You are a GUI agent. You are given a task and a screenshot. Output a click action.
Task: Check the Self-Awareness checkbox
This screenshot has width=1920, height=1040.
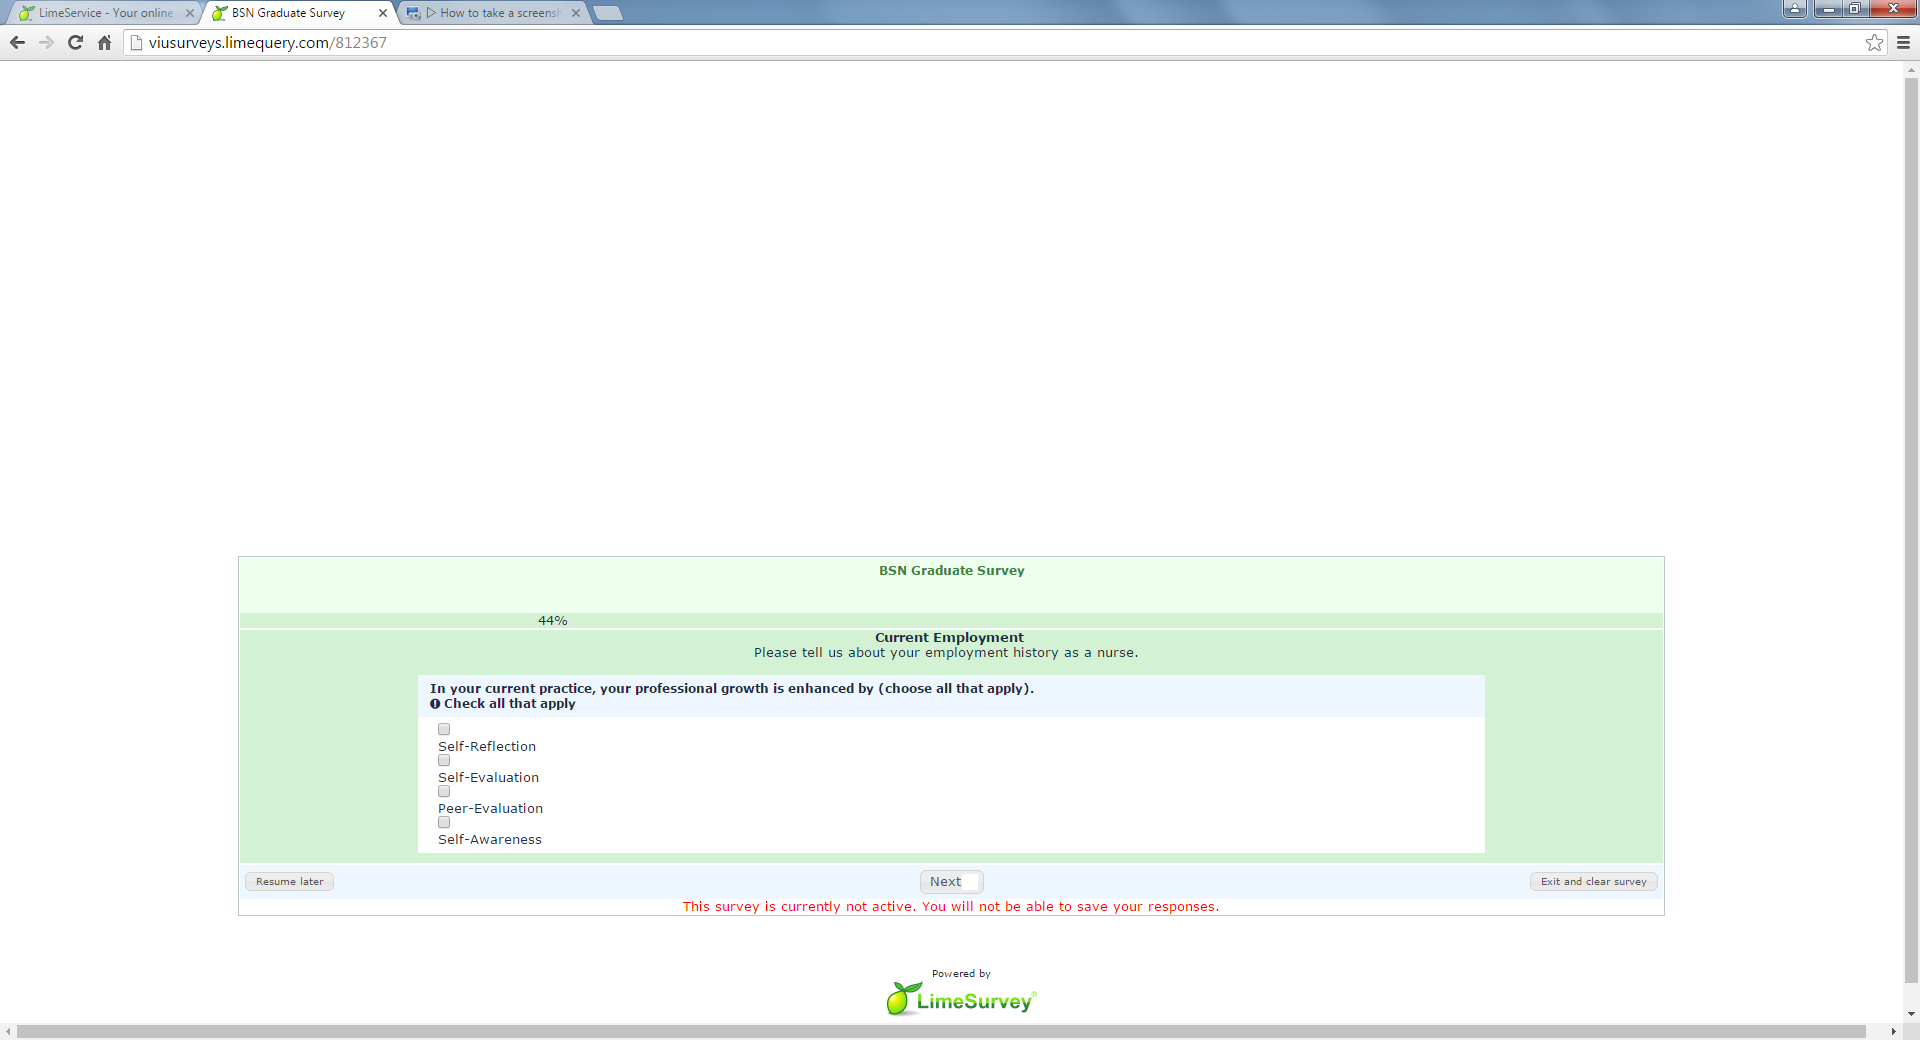[x=444, y=822]
